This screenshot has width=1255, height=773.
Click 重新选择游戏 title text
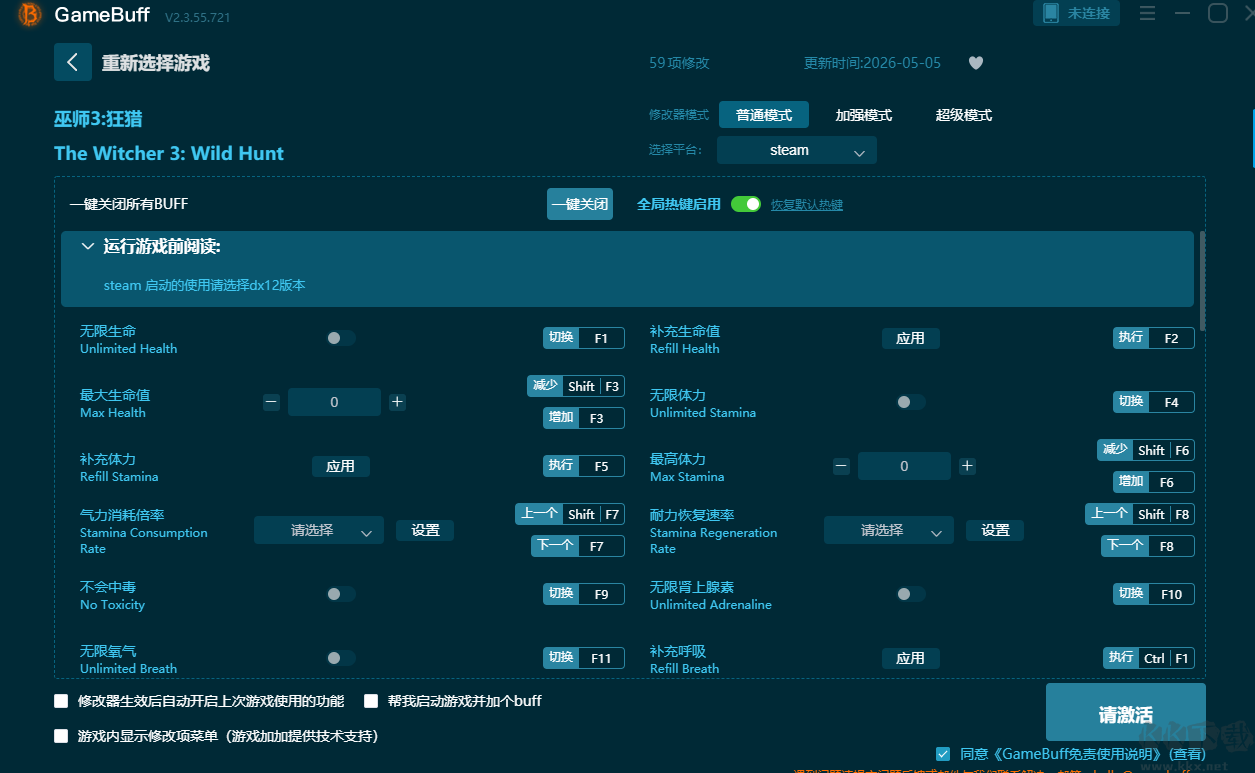click(156, 63)
